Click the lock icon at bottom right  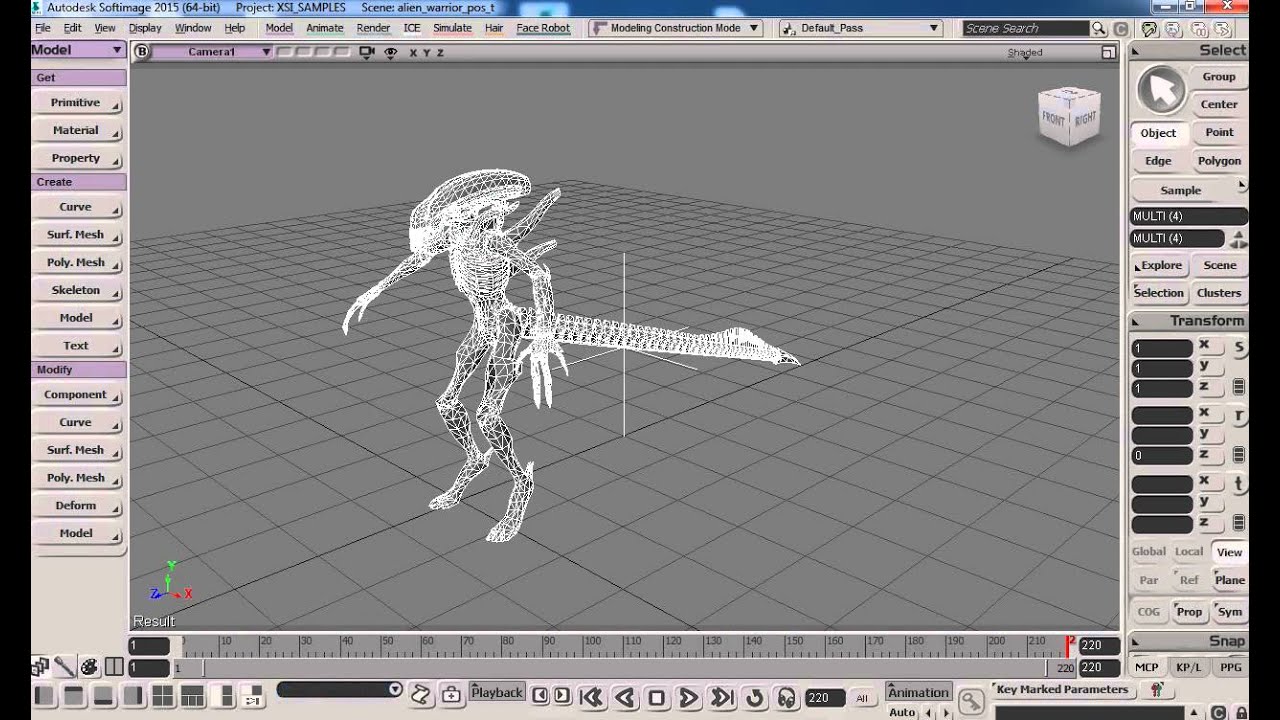click(x=1240, y=712)
